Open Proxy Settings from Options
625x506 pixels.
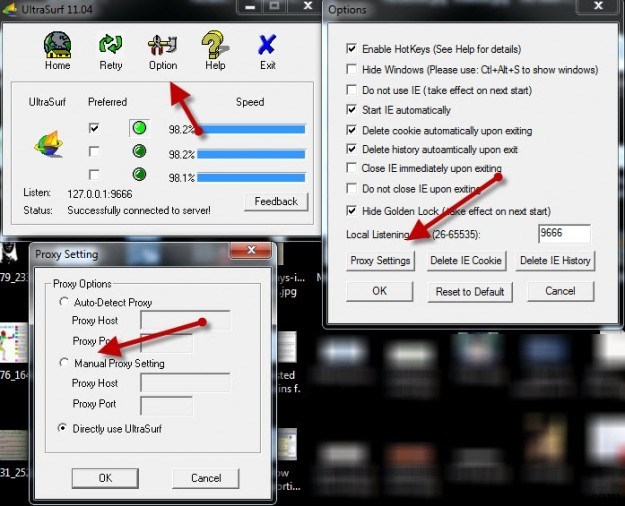click(380, 261)
